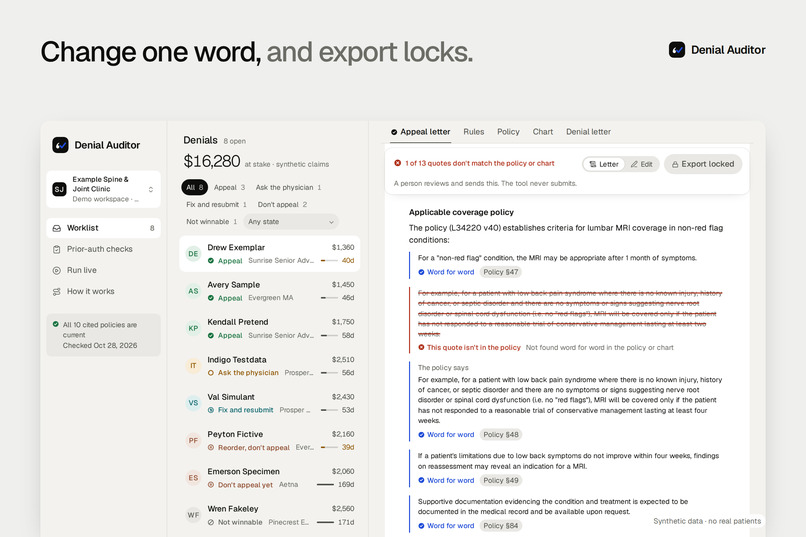806x537 pixels.
Task: Click the 171d deadline bar for Wren Fakeley
Action: pyautogui.click(x=325, y=522)
